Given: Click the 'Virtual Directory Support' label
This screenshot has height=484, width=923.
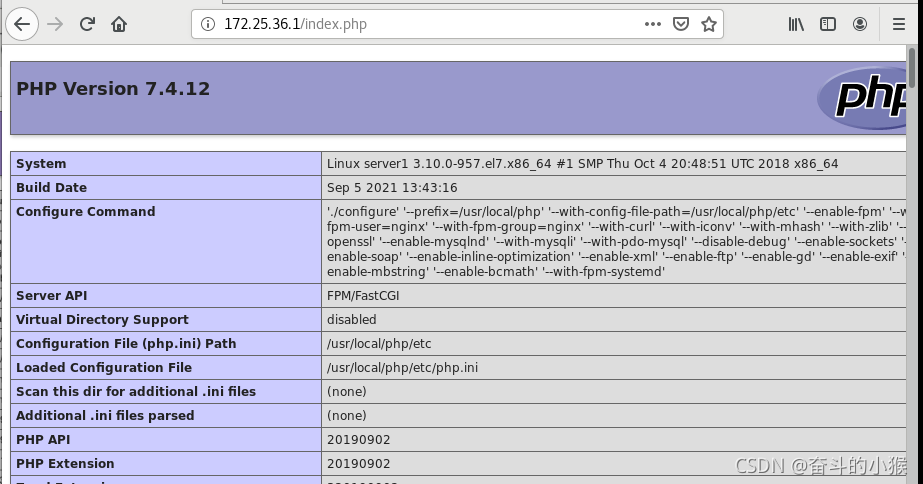Looking at the screenshot, I should click(102, 320).
